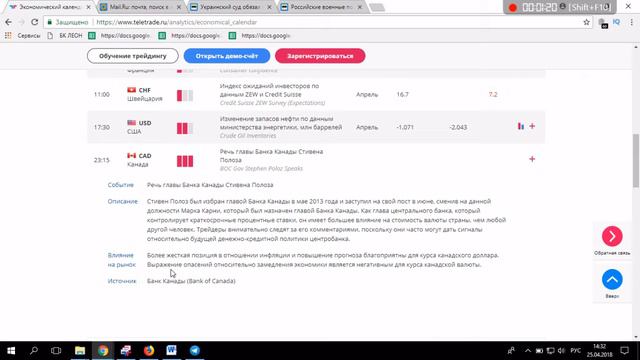This screenshot has width=640, height=360.
Task: Open File Explorer from taskbar
Action: coord(80,351)
